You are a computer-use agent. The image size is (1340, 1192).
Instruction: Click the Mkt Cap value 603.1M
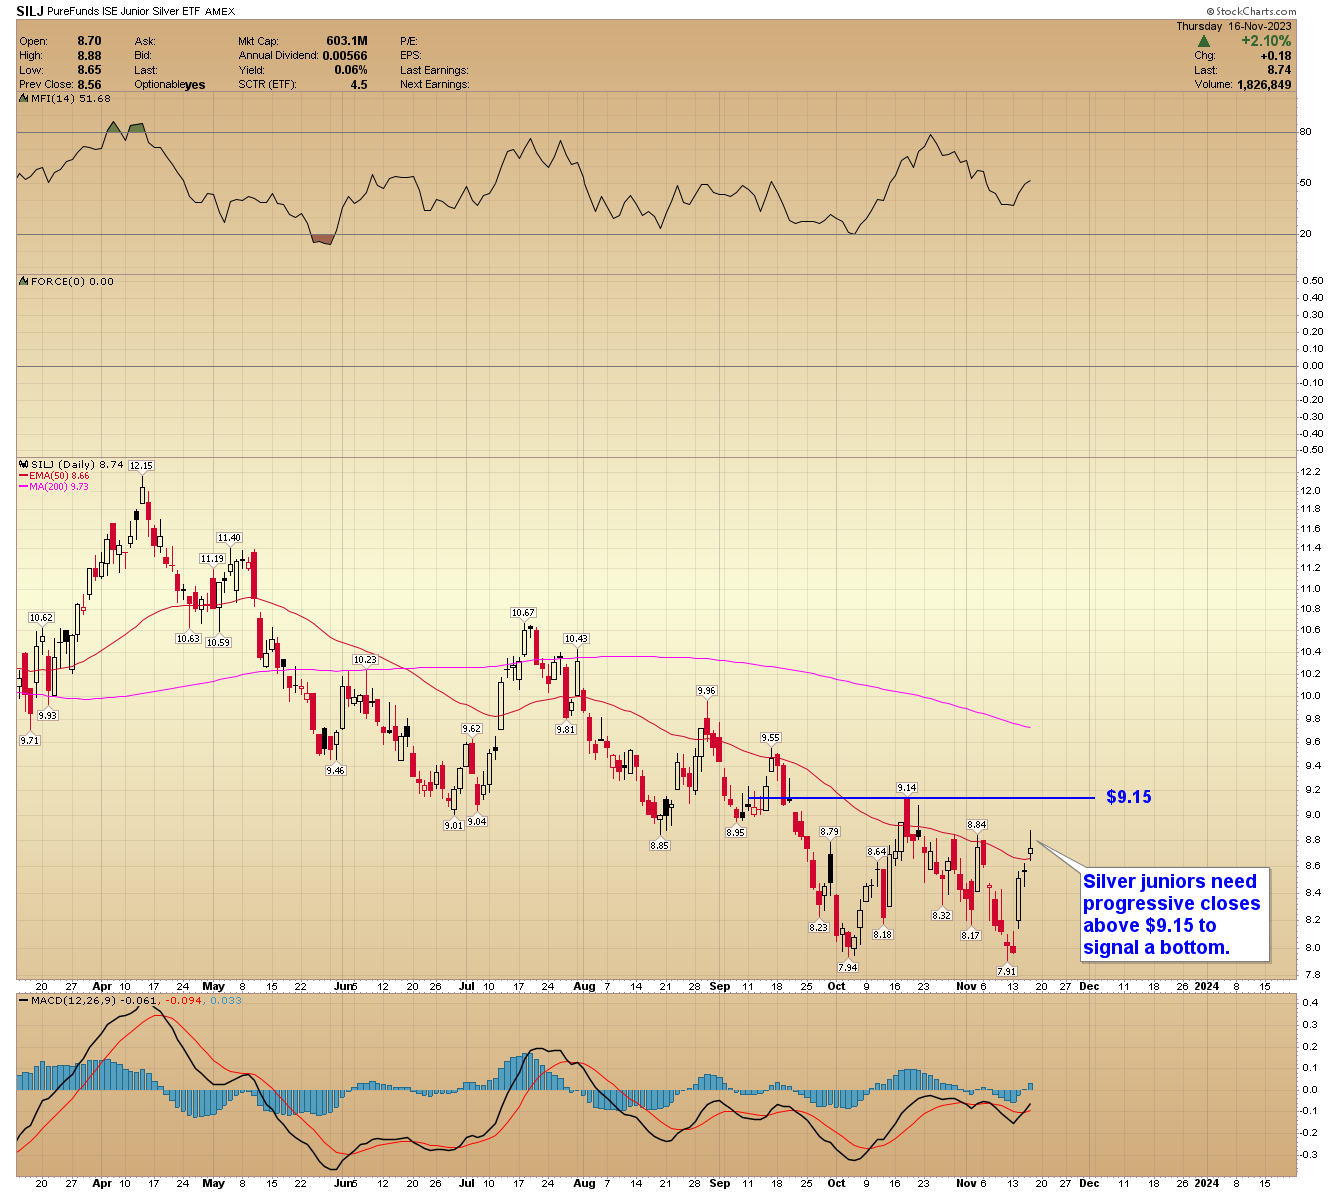tap(347, 41)
